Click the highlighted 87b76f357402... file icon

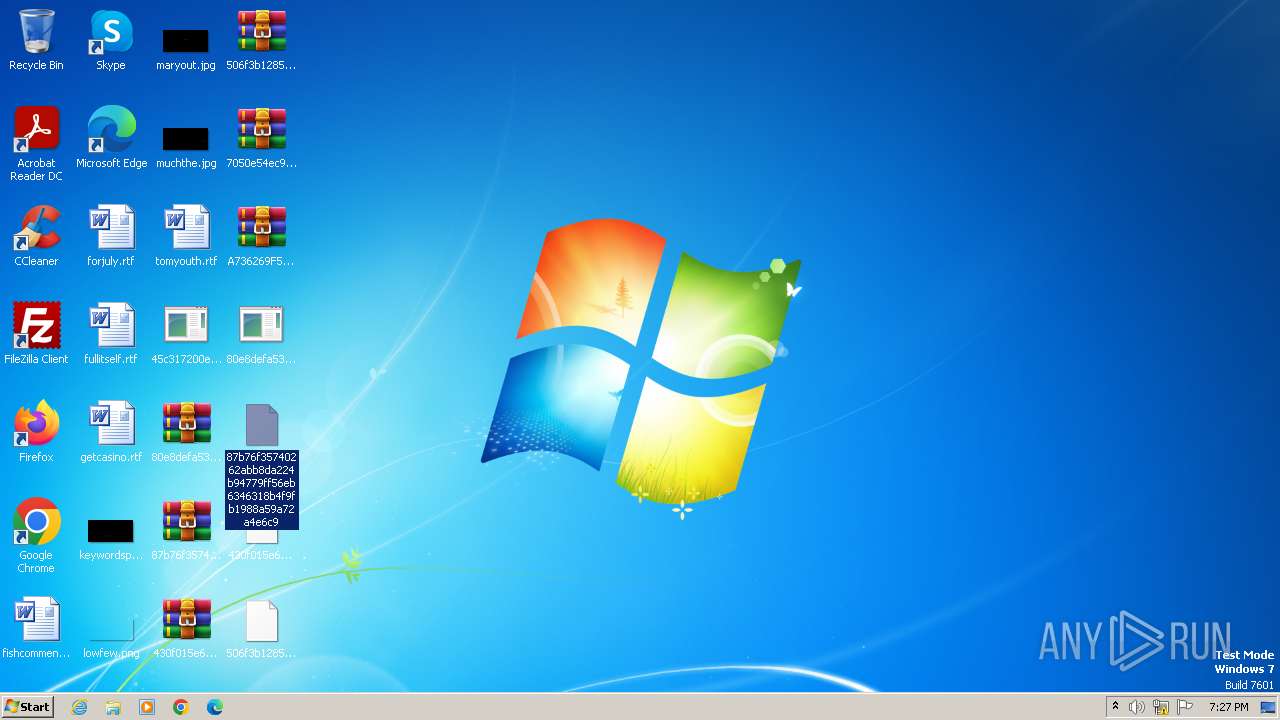tap(261, 425)
